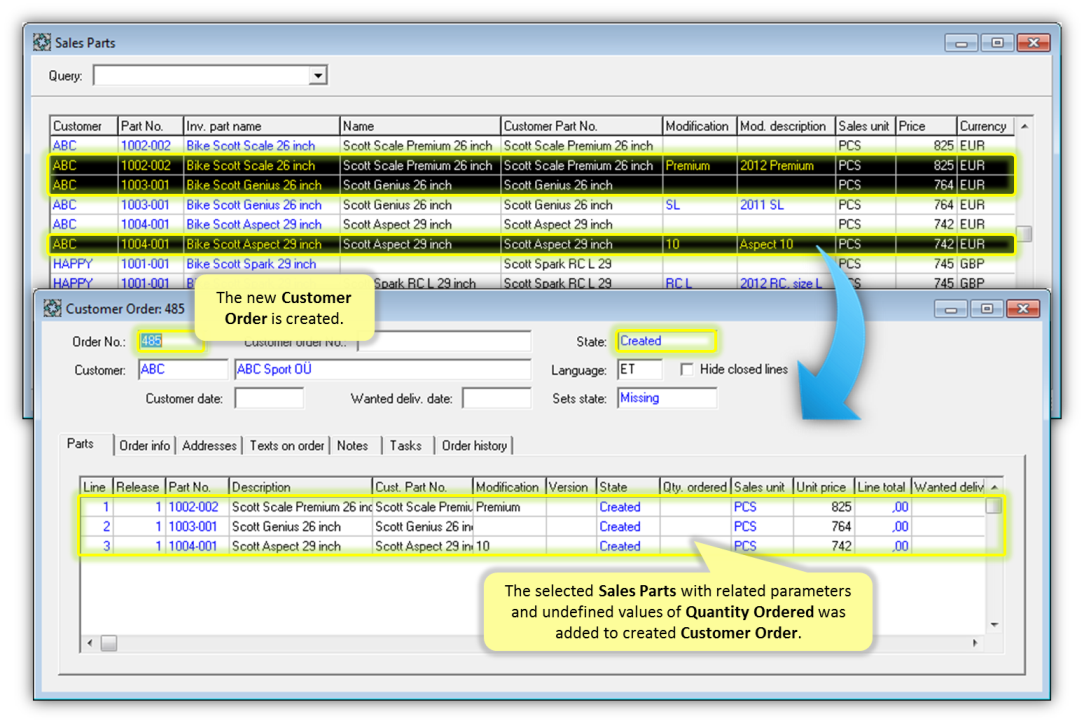Focus the Customer date field

coord(269,398)
